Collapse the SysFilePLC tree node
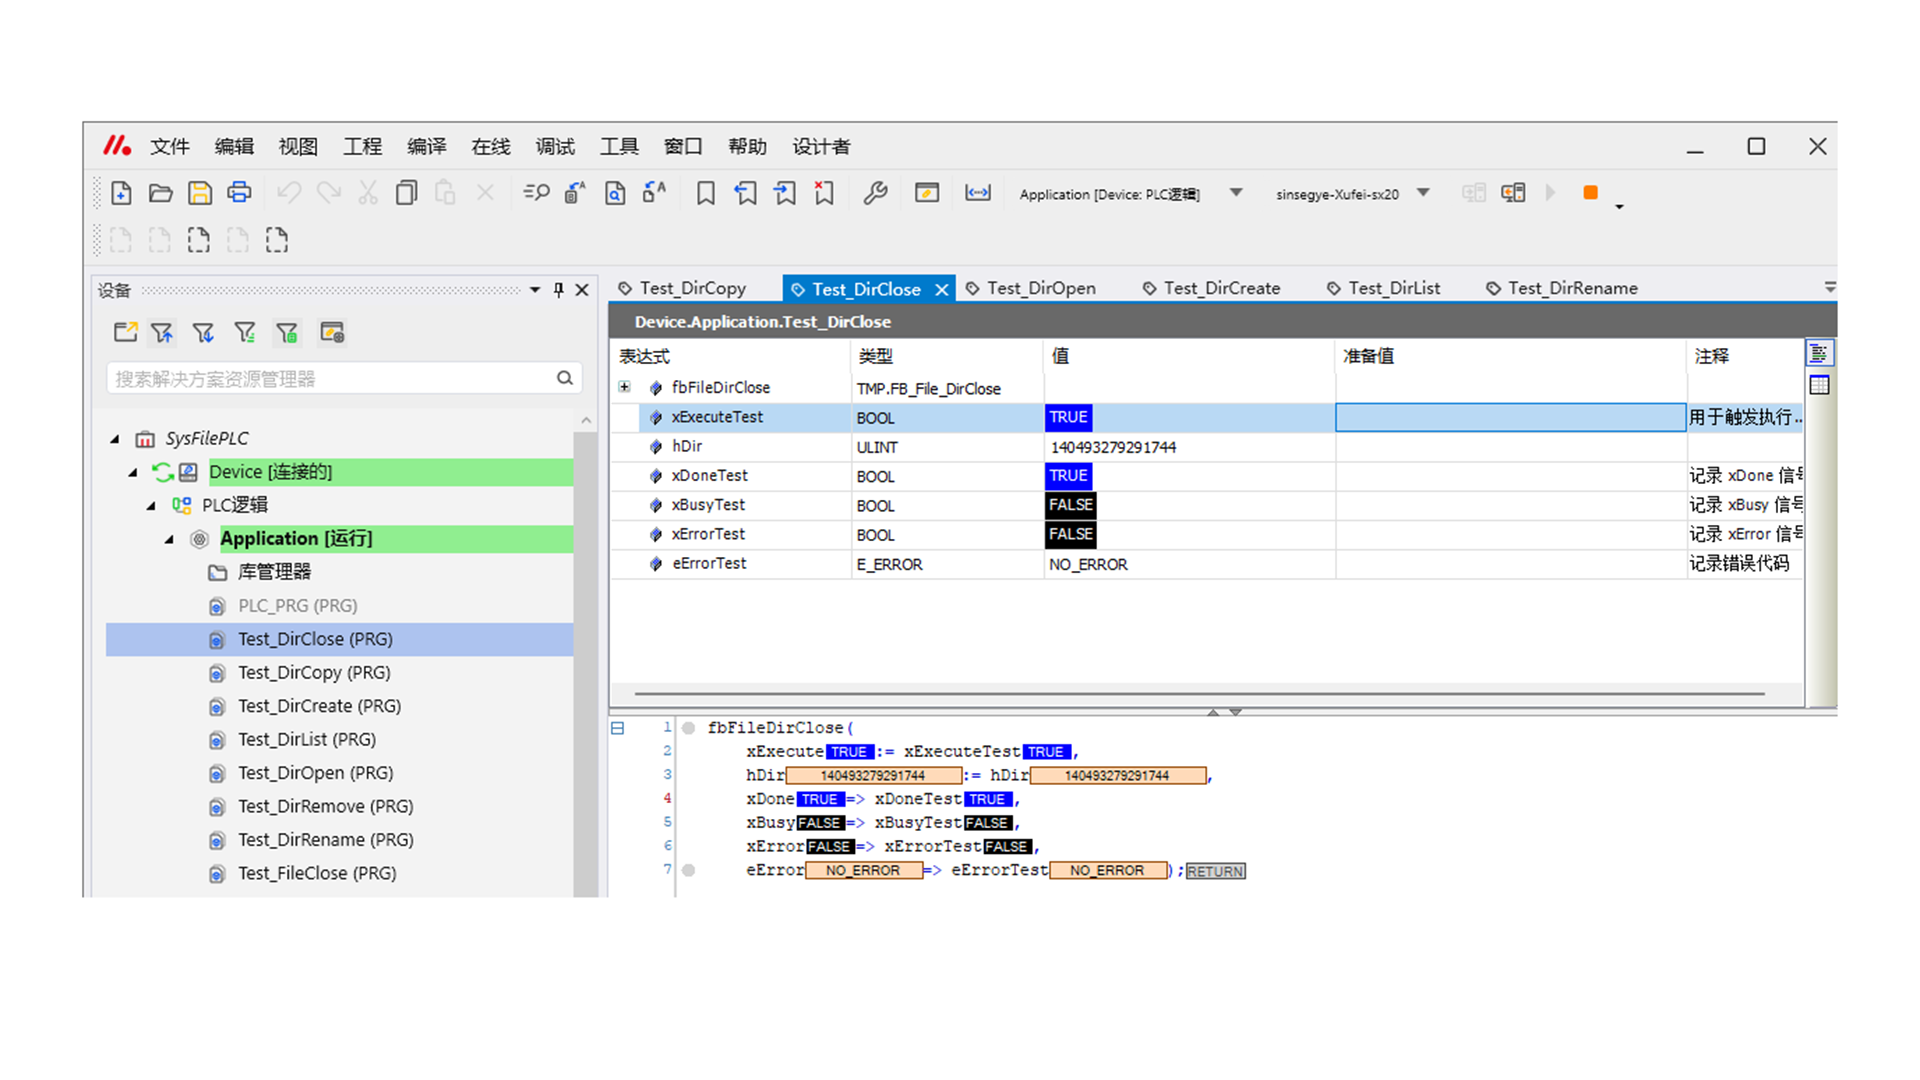1920x1080 pixels. (x=115, y=439)
